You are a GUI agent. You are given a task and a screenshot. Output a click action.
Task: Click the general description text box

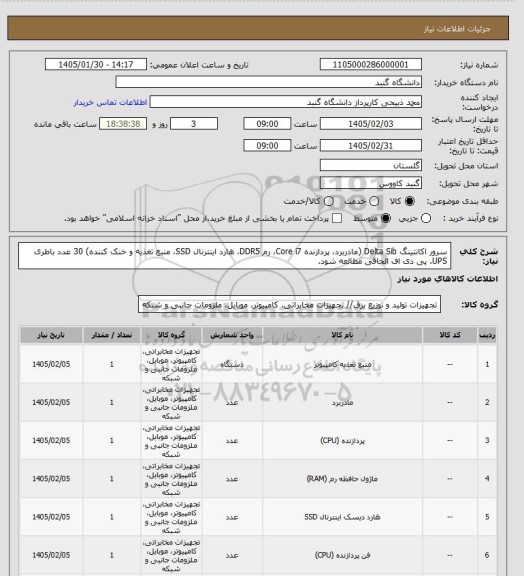click(x=234, y=256)
